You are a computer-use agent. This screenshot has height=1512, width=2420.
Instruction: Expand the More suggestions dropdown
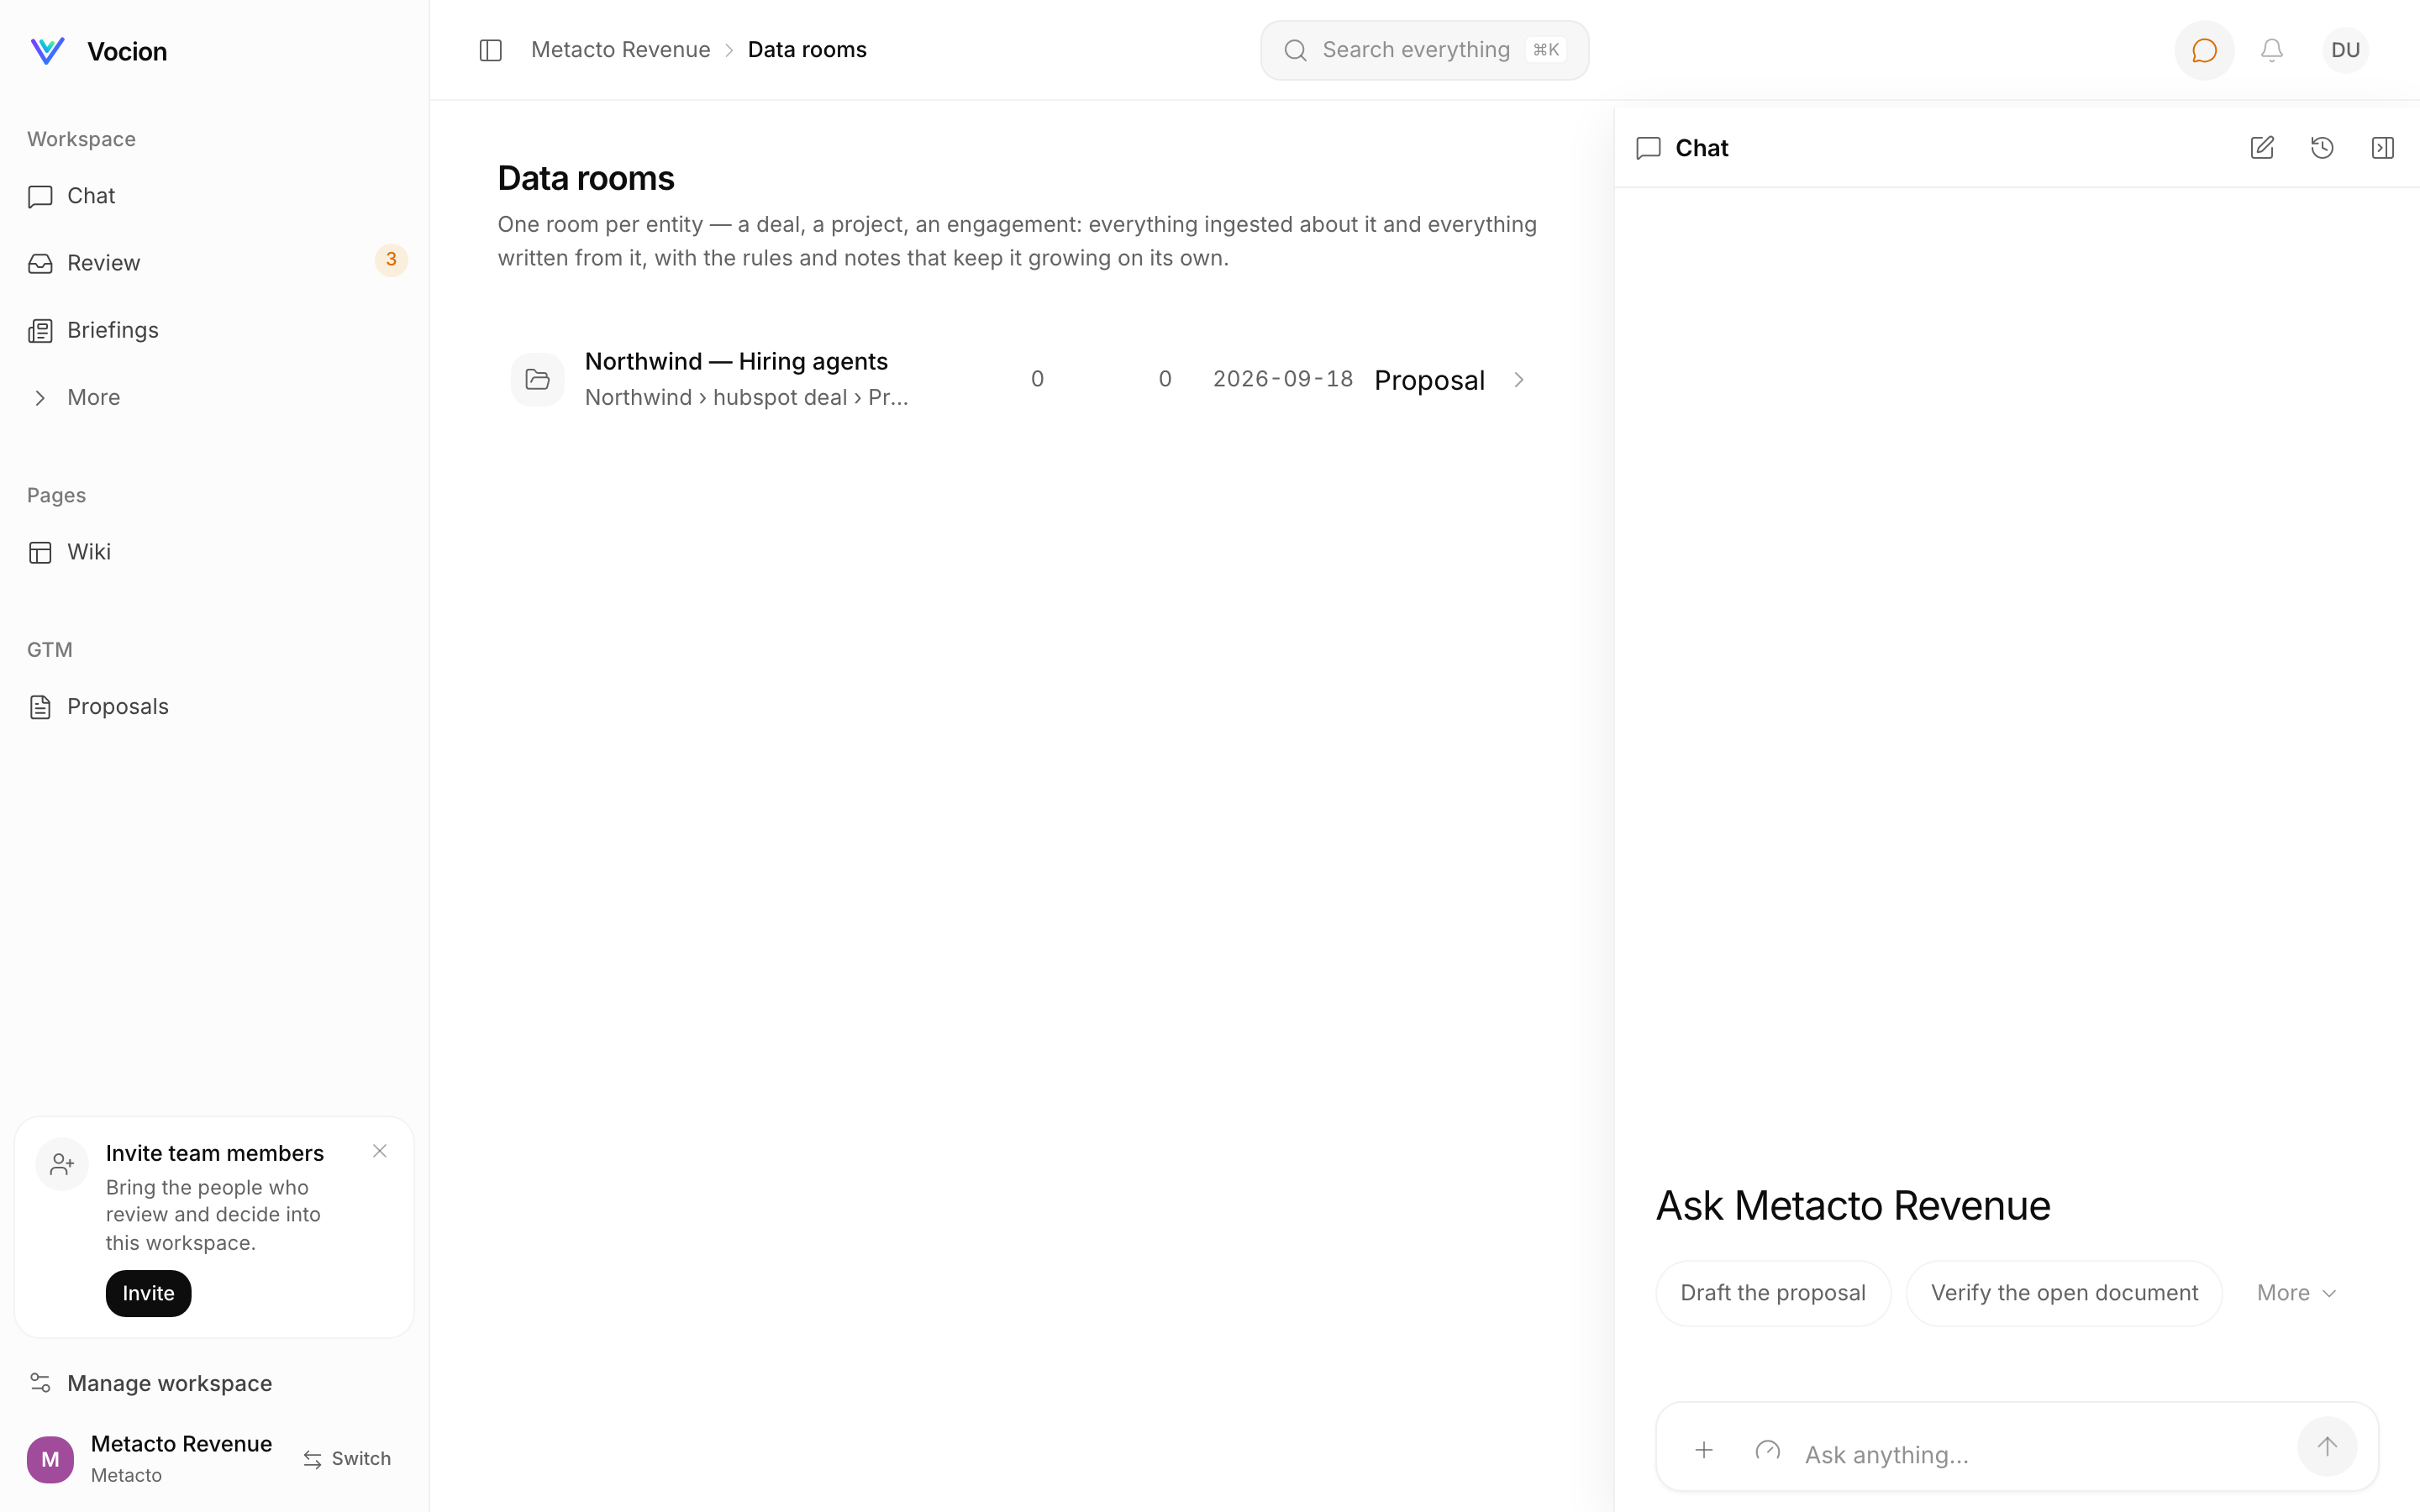coord(2297,1293)
